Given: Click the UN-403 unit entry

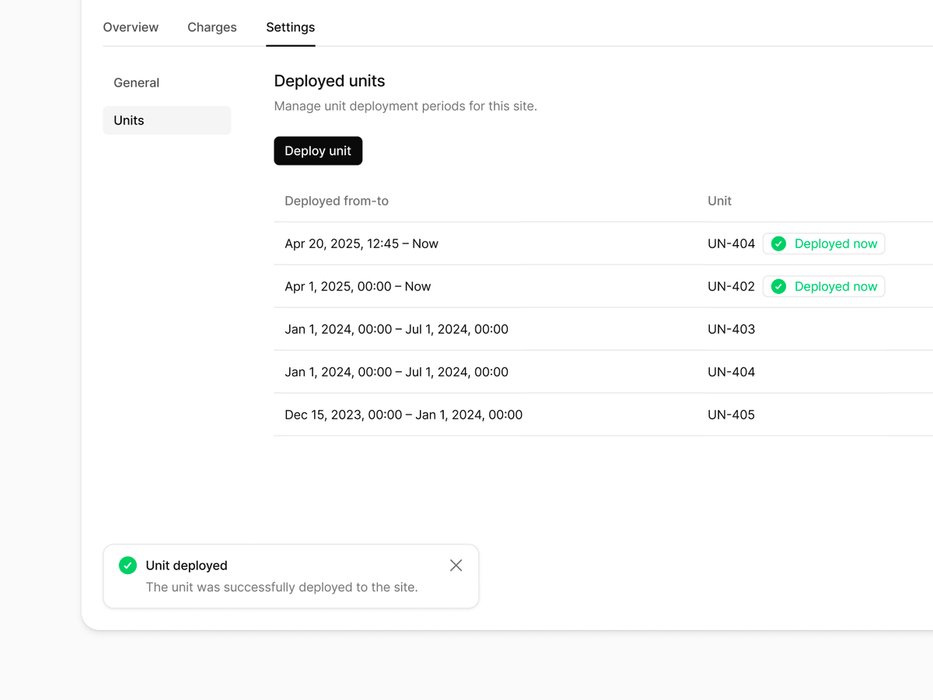Looking at the screenshot, I should point(731,329).
